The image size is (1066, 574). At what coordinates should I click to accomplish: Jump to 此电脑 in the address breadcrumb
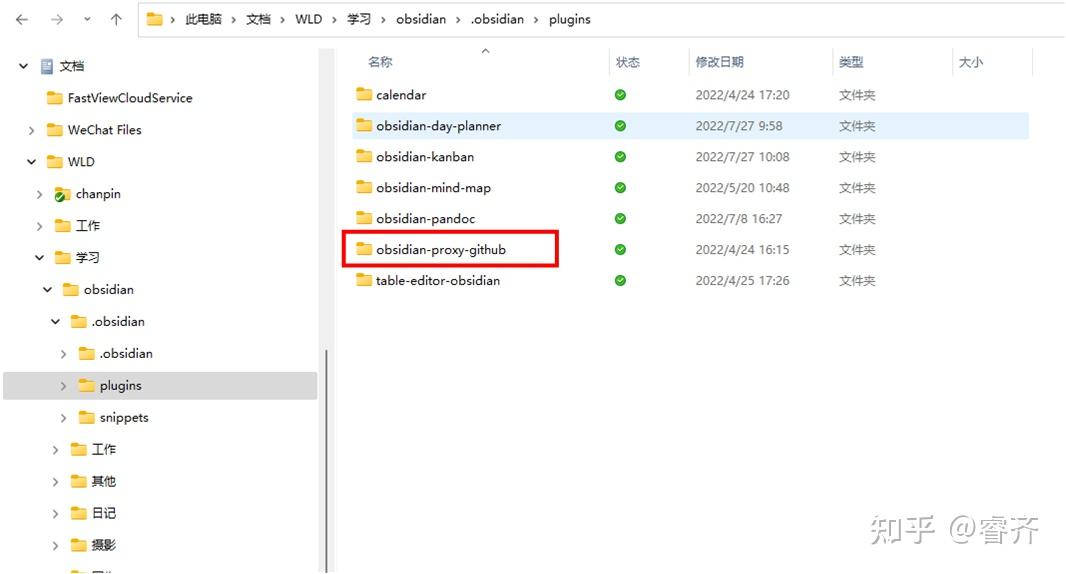(x=203, y=19)
